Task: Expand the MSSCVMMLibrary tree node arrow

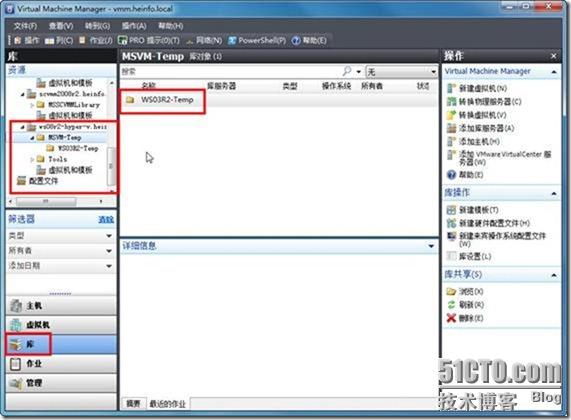Action: pos(32,105)
